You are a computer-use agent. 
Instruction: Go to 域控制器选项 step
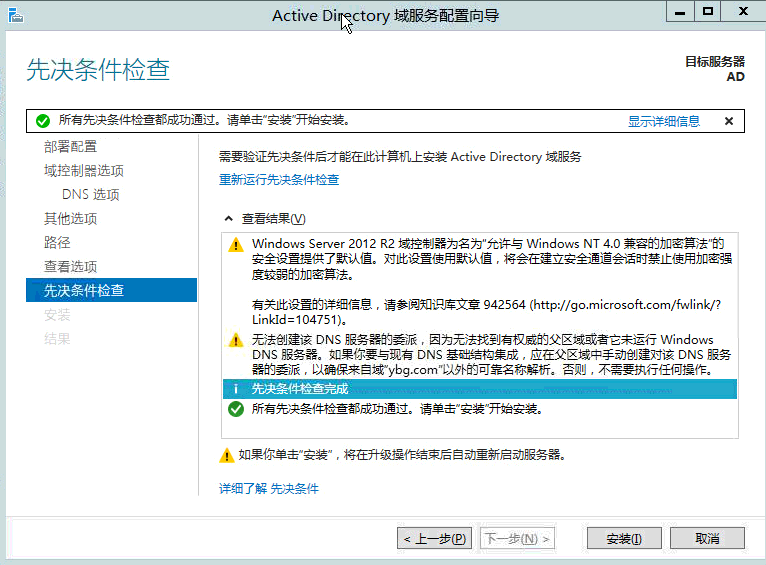tap(84, 171)
